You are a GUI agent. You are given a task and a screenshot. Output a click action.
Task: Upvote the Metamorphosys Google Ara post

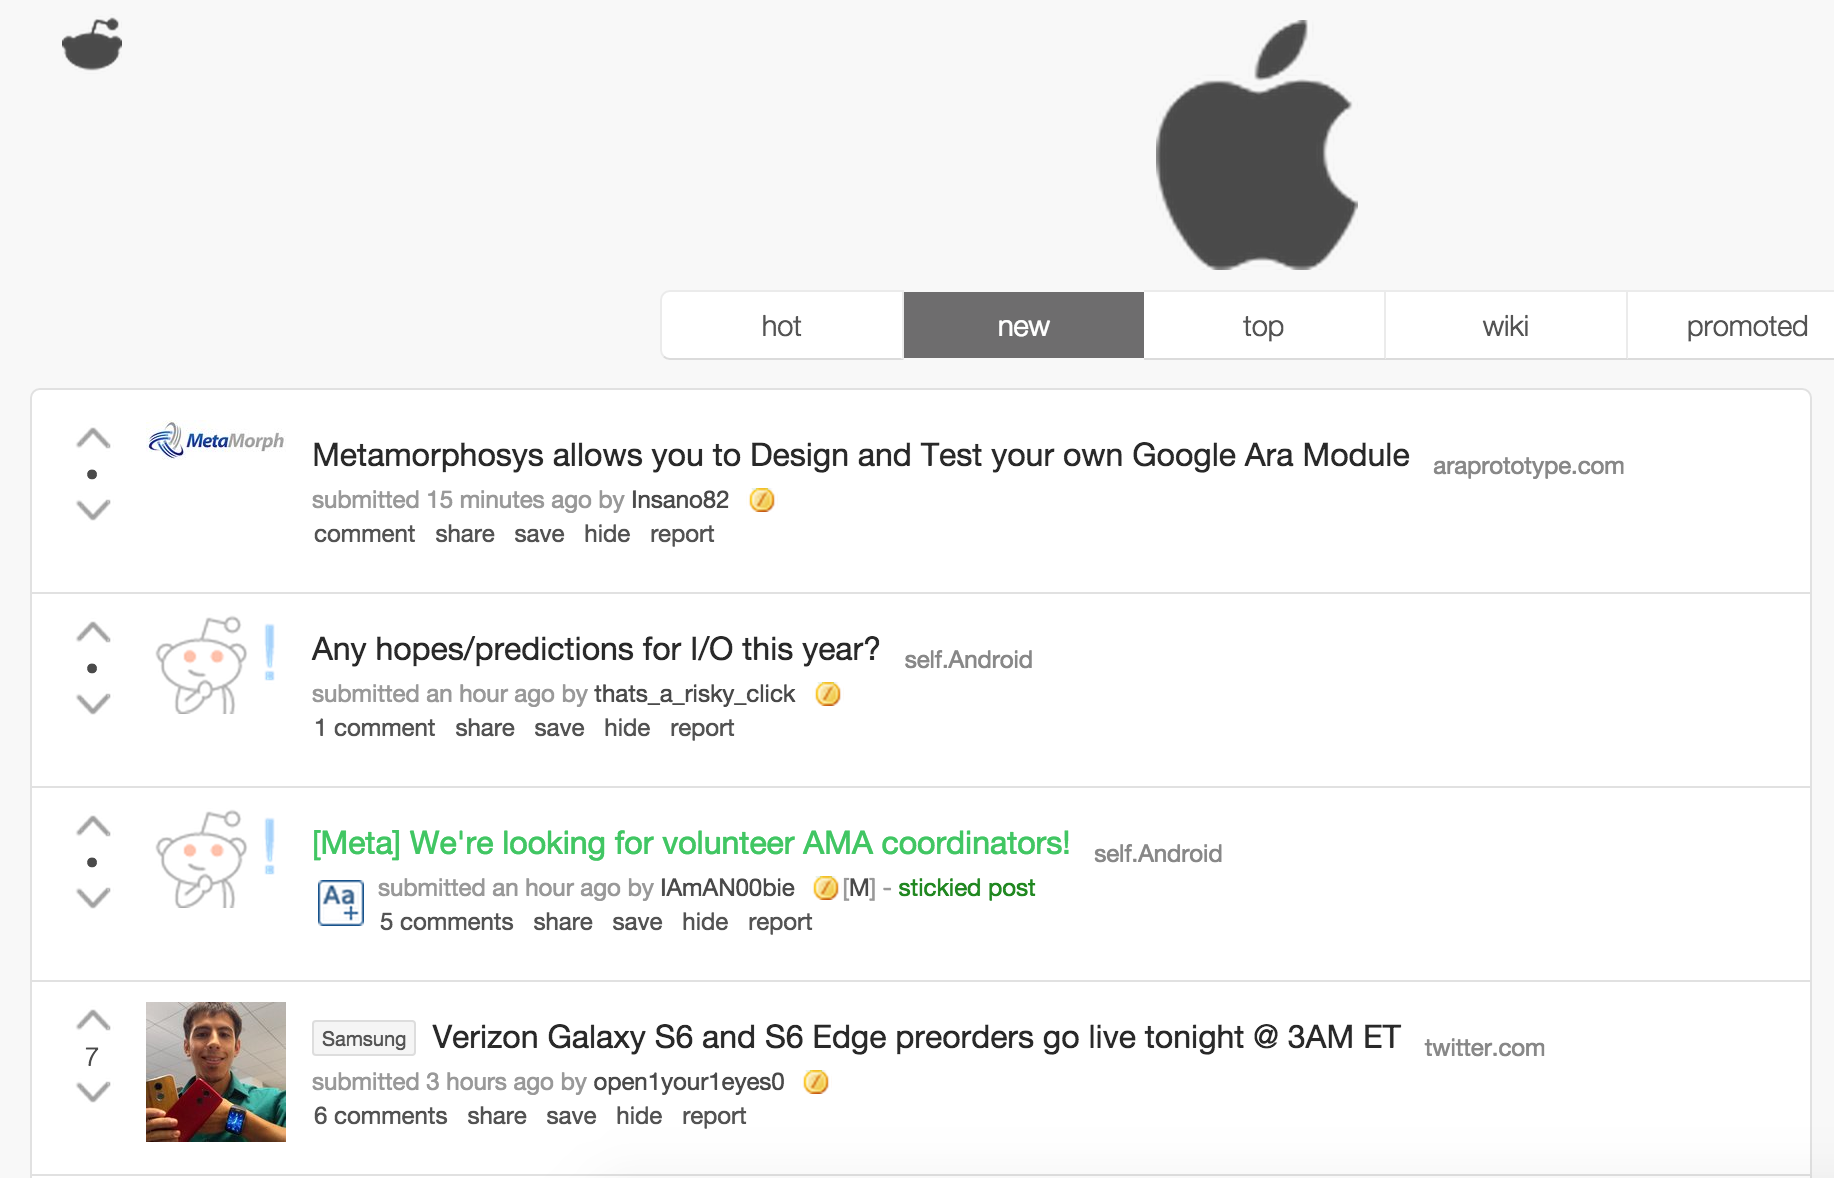pos(93,438)
